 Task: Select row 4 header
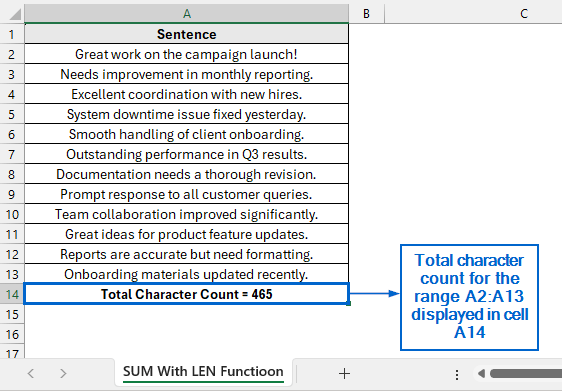(x=12, y=95)
